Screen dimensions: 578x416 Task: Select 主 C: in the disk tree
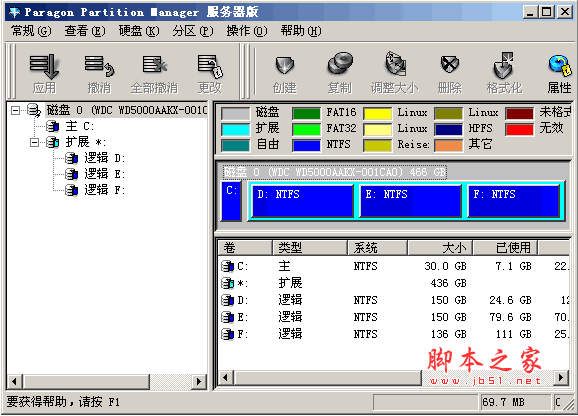click(x=80, y=126)
